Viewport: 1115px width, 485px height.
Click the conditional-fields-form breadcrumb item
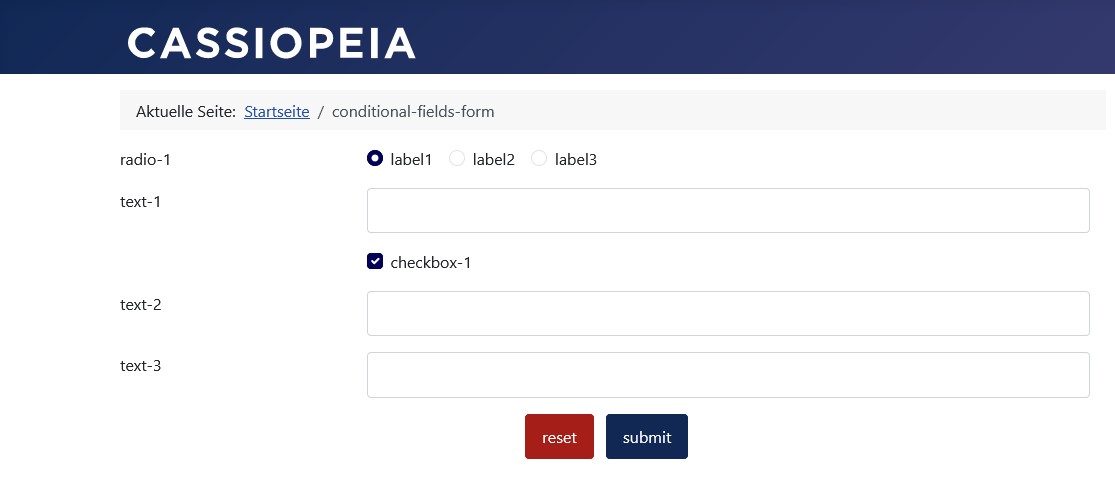tap(413, 111)
